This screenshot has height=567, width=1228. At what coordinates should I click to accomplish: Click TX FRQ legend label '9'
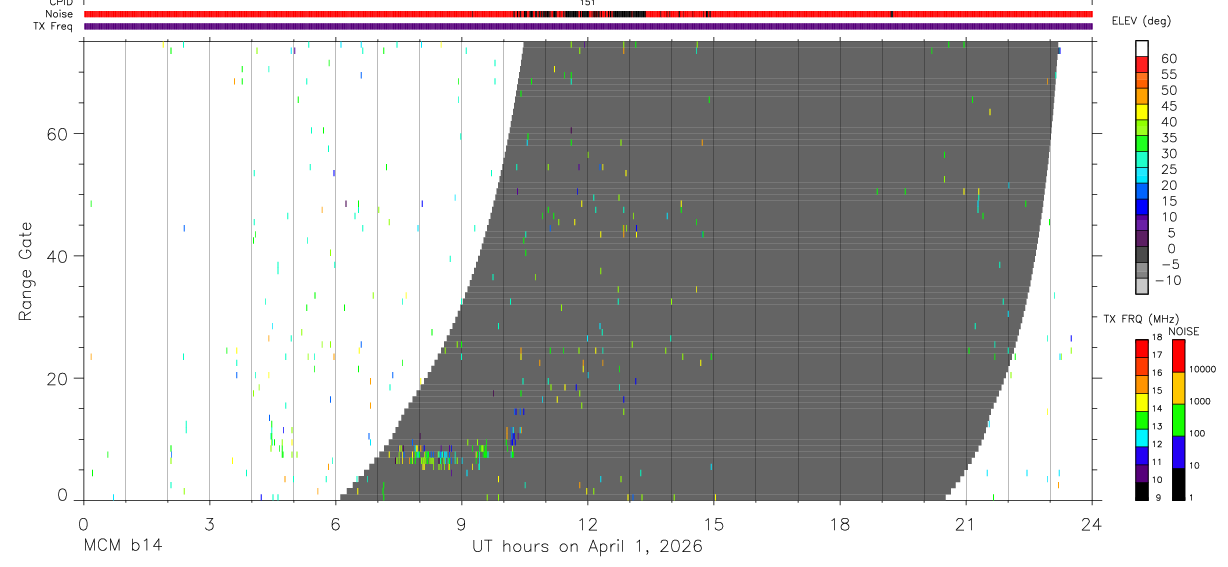1157,497
